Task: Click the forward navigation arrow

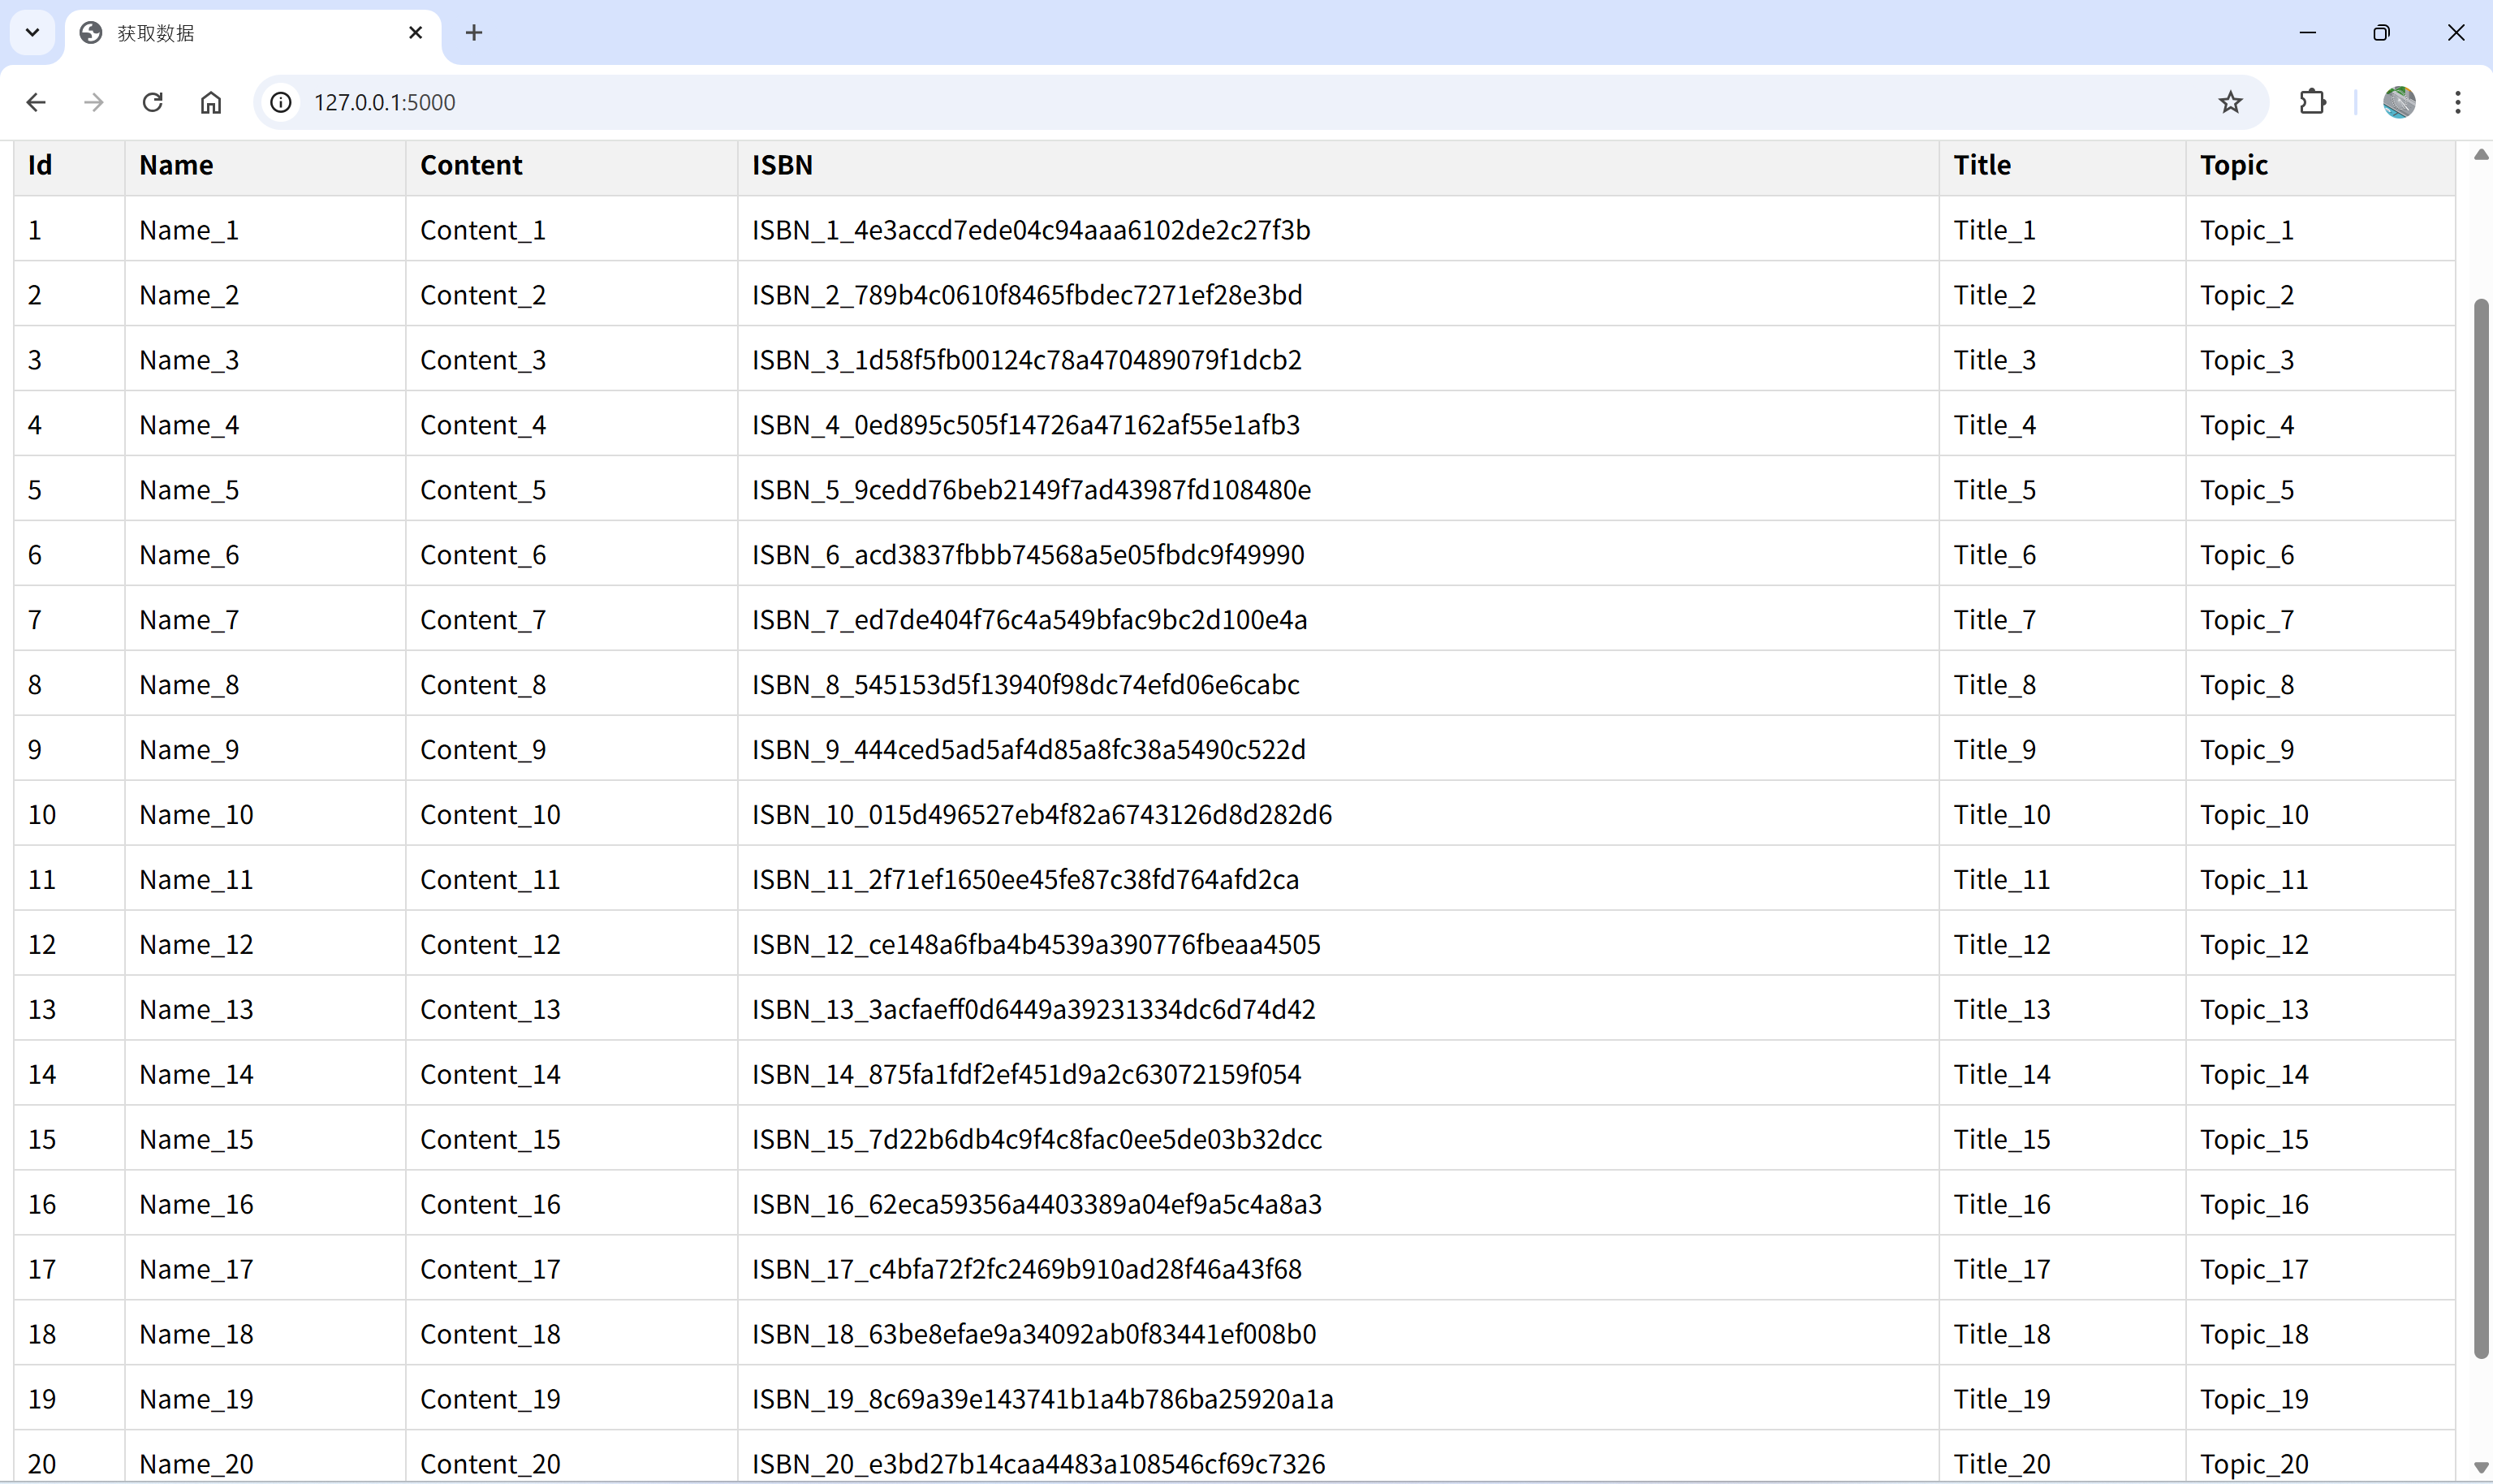Action: 94,102
